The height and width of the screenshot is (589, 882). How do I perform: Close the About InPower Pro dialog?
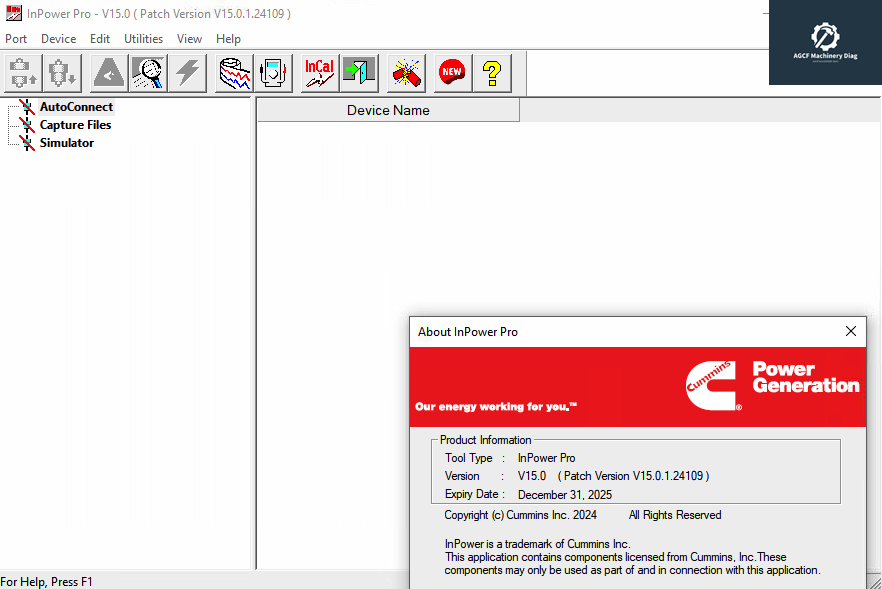pyautogui.click(x=851, y=331)
